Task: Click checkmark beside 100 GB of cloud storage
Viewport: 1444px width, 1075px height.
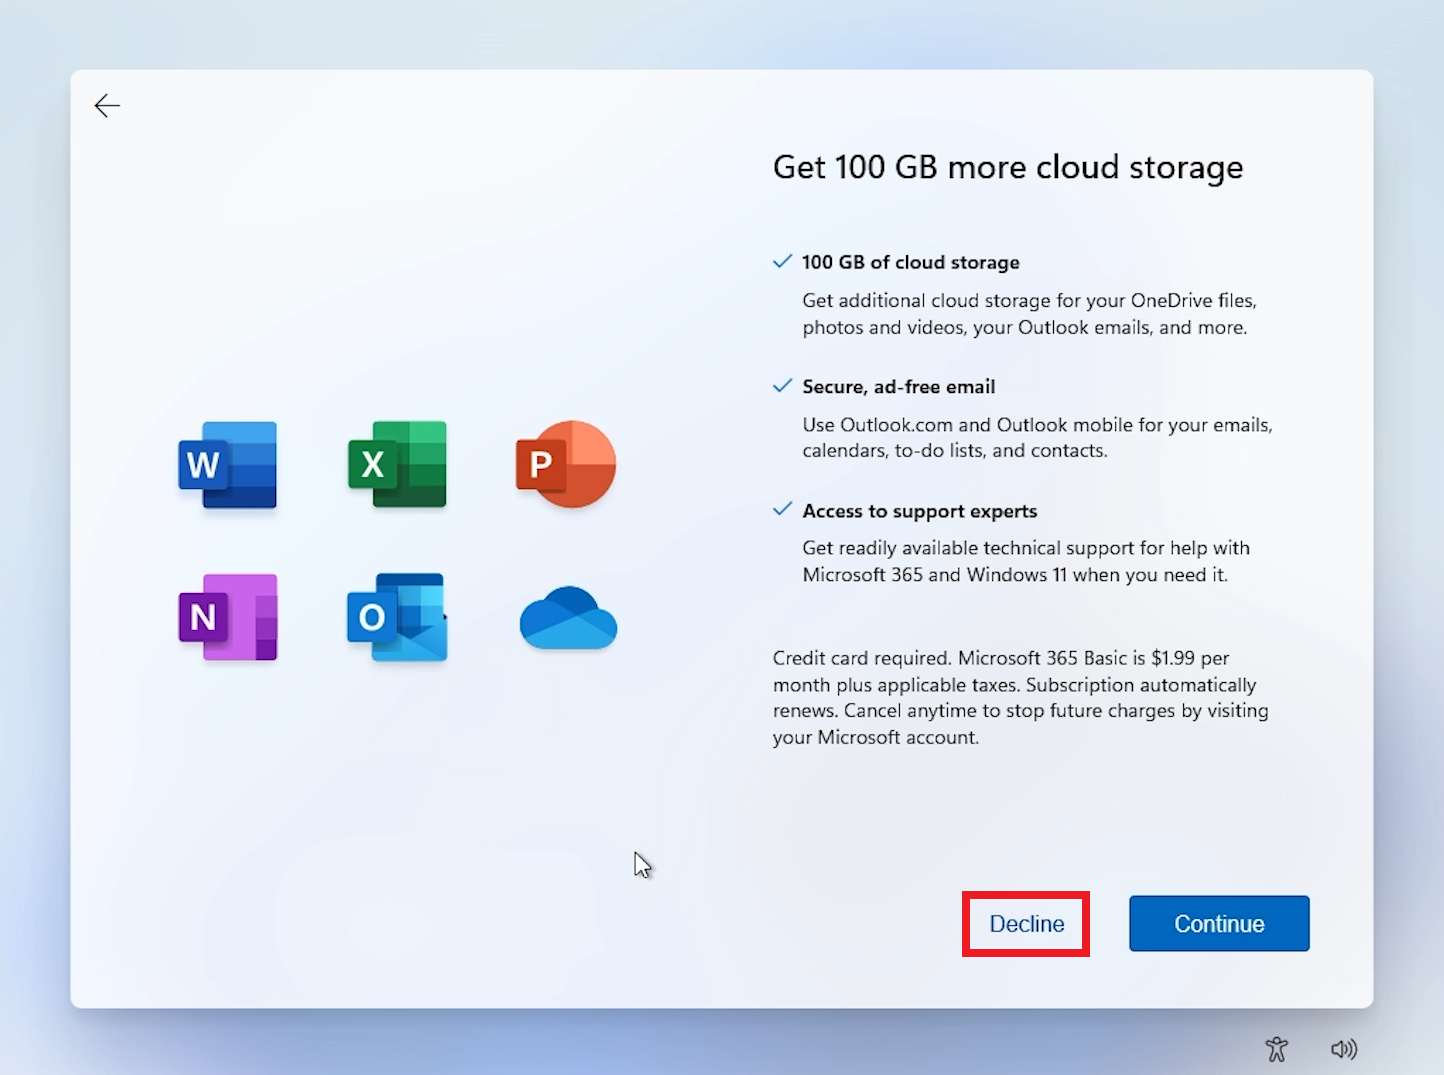Action: click(782, 260)
